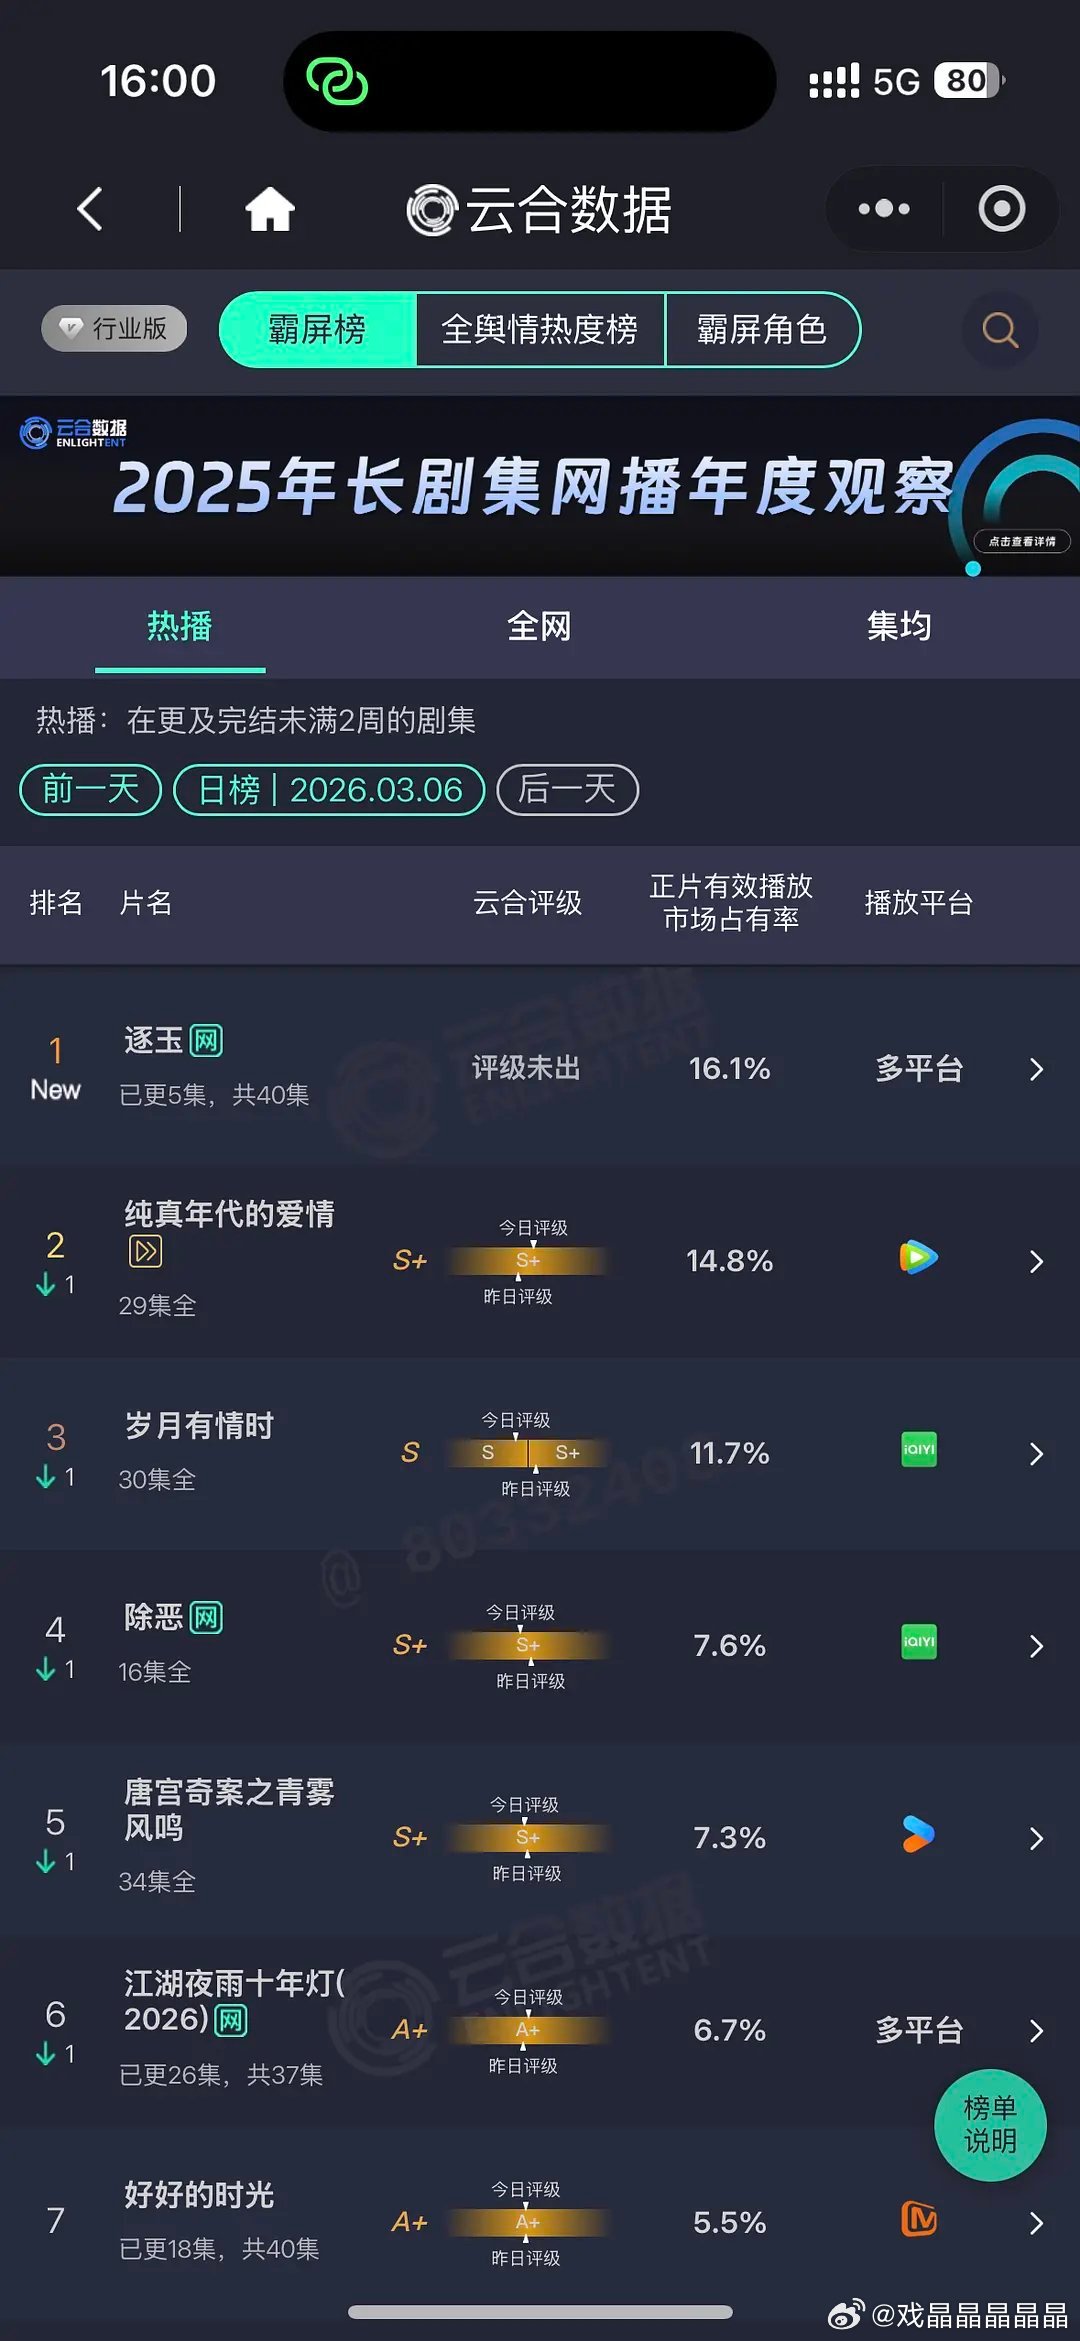This screenshot has height=2341, width=1080.
Task: Tap the 行业版 badge at top left
Action: (113, 330)
